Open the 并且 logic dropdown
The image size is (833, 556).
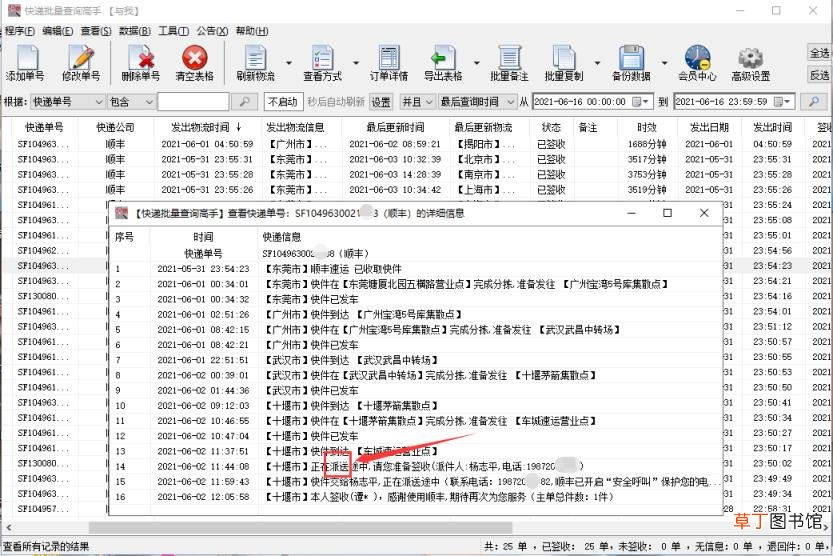417,101
